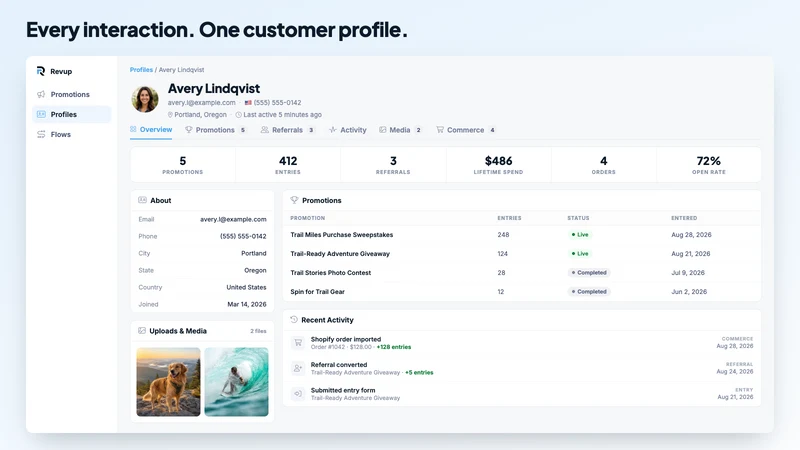Click the cart icon on Commerce tab
The width and height of the screenshot is (800, 450).
pyautogui.click(x=440, y=130)
